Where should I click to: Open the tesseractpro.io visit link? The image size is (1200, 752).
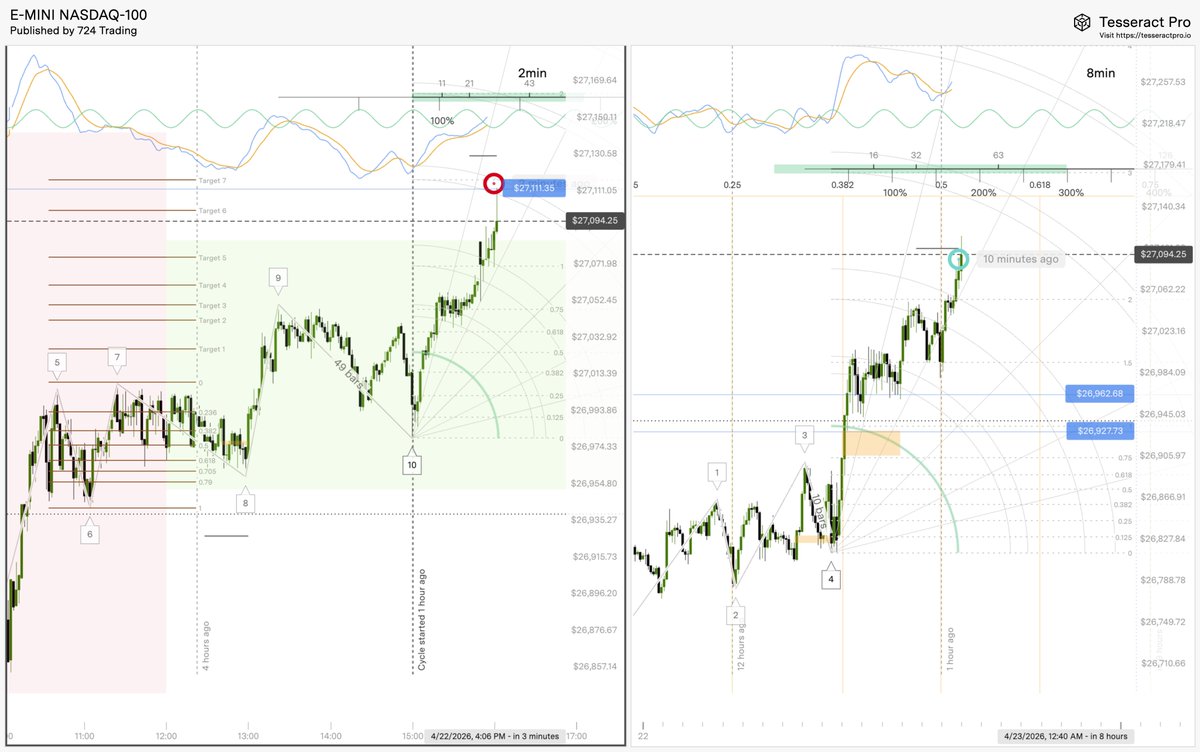(1143, 35)
